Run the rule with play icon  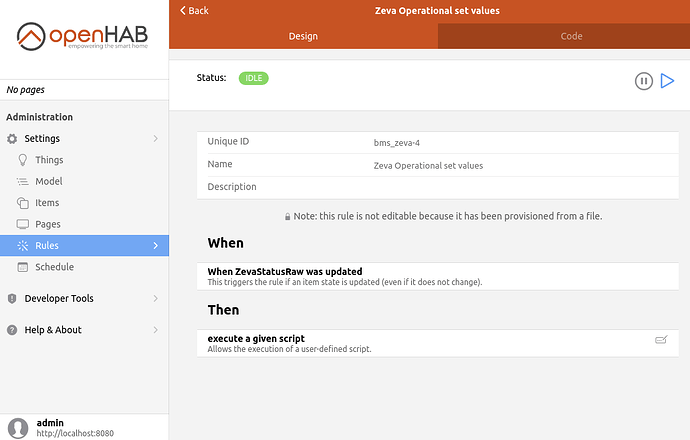(667, 81)
